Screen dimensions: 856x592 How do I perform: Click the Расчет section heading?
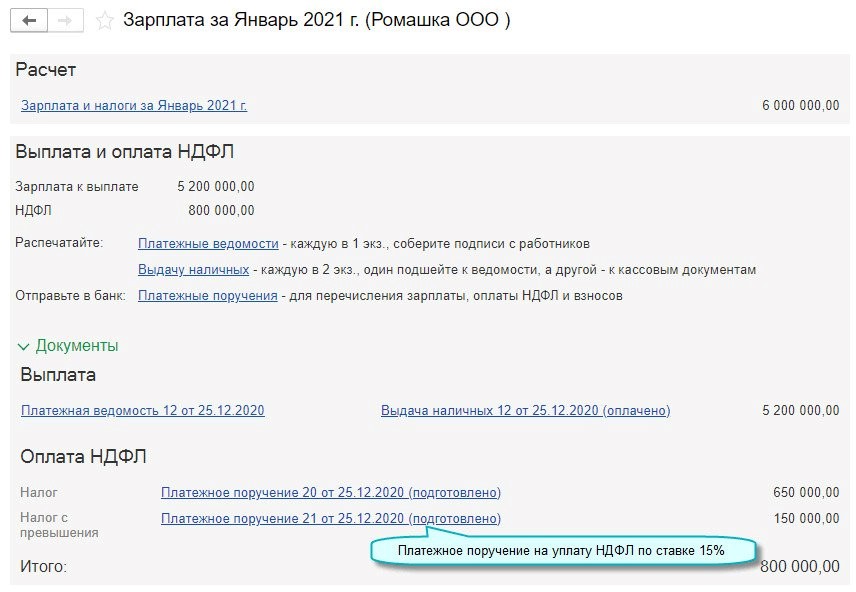pos(45,70)
